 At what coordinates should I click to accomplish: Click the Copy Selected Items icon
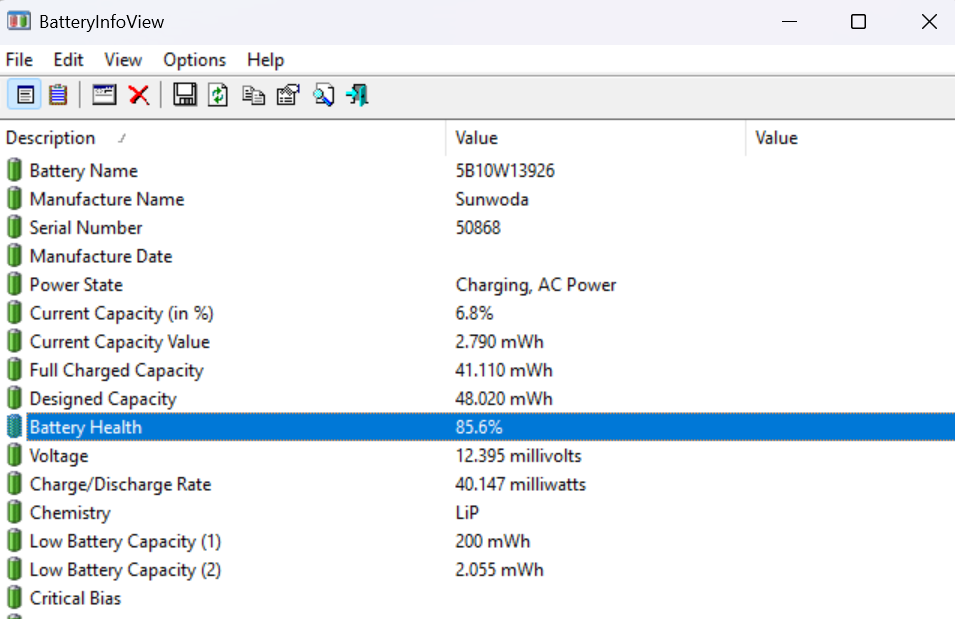253,95
